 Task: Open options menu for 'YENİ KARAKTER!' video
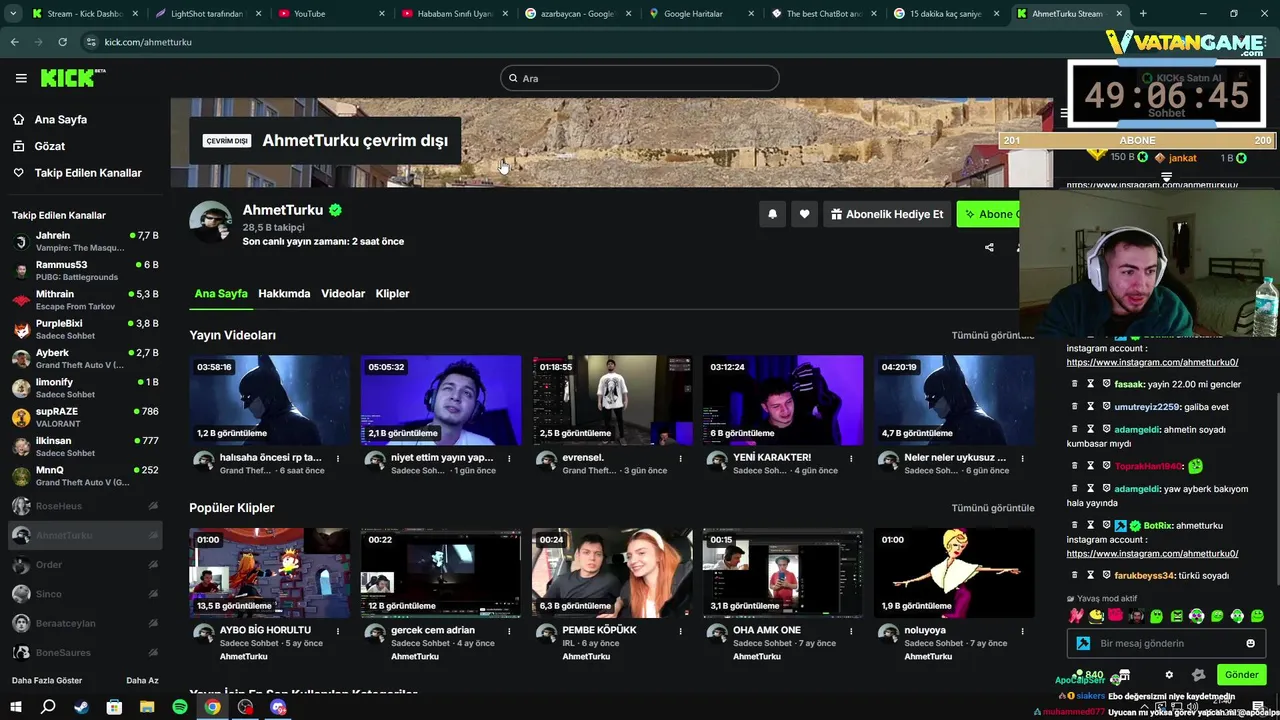coord(851,458)
